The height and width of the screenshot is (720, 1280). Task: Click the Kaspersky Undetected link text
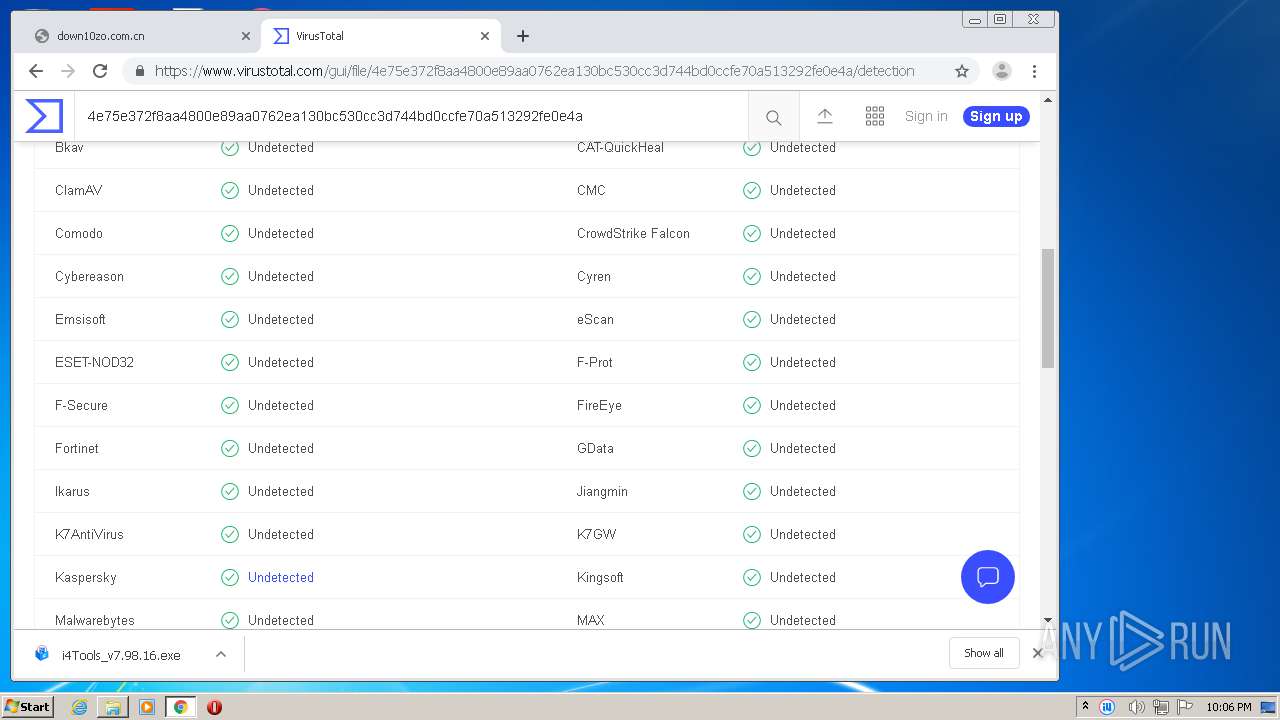(281, 577)
